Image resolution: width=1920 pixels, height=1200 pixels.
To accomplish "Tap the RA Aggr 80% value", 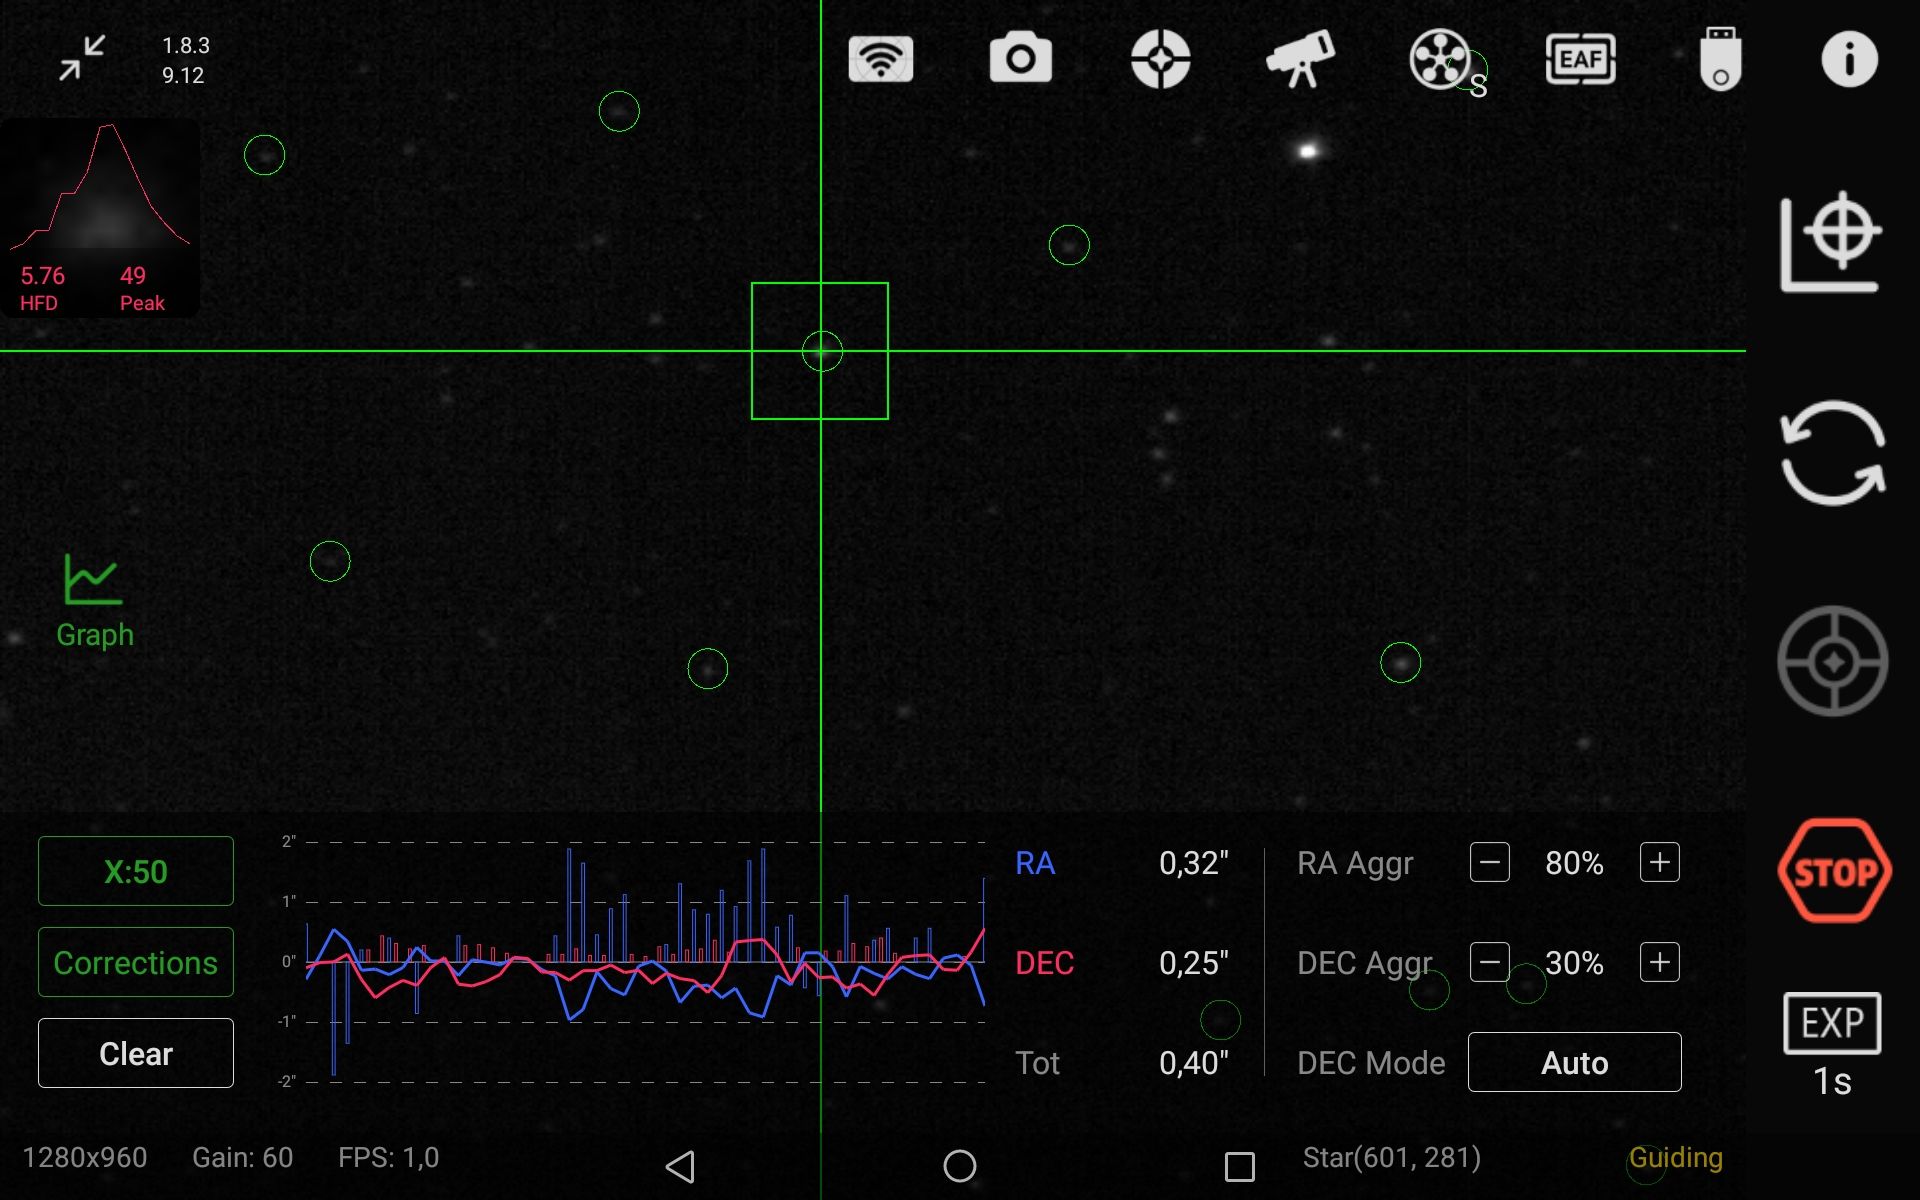I will point(1574,863).
